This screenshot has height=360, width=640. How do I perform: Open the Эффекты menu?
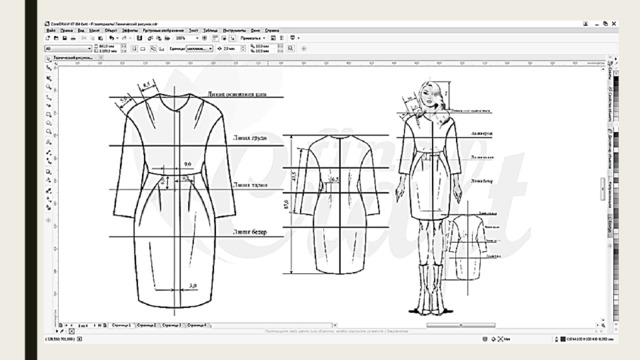pyautogui.click(x=130, y=31)
